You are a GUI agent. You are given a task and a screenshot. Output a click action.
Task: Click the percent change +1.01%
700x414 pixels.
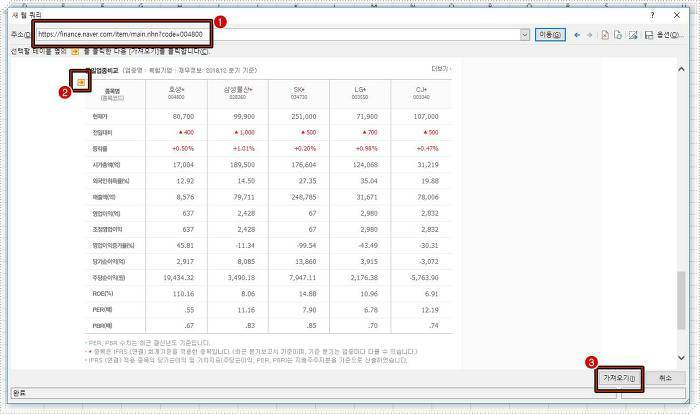[244, 148]
